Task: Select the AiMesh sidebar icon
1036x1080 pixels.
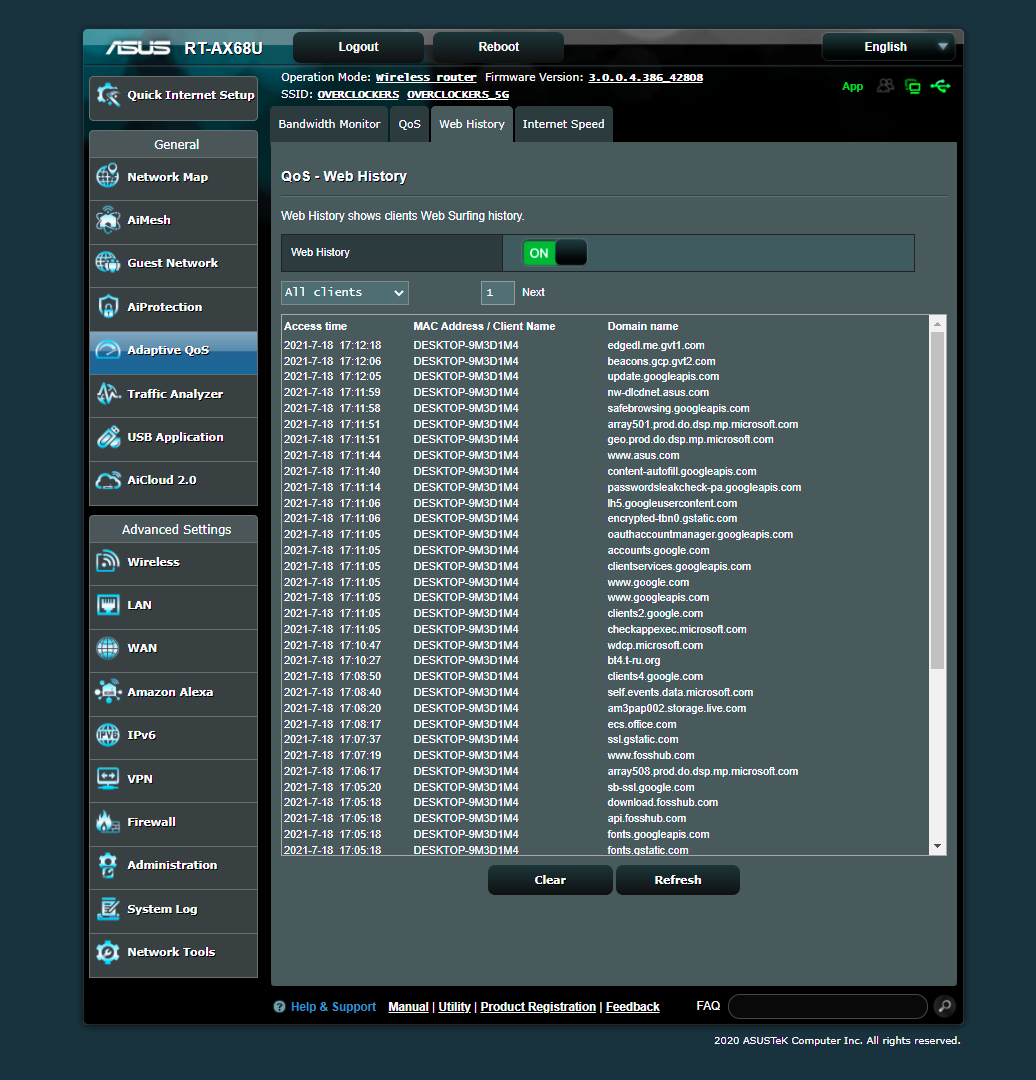Action: pyautogui.click(x=108, y=220)
